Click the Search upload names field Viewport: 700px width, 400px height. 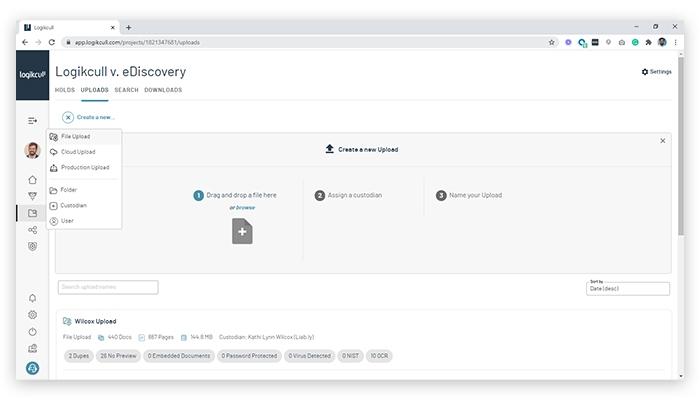108,287
